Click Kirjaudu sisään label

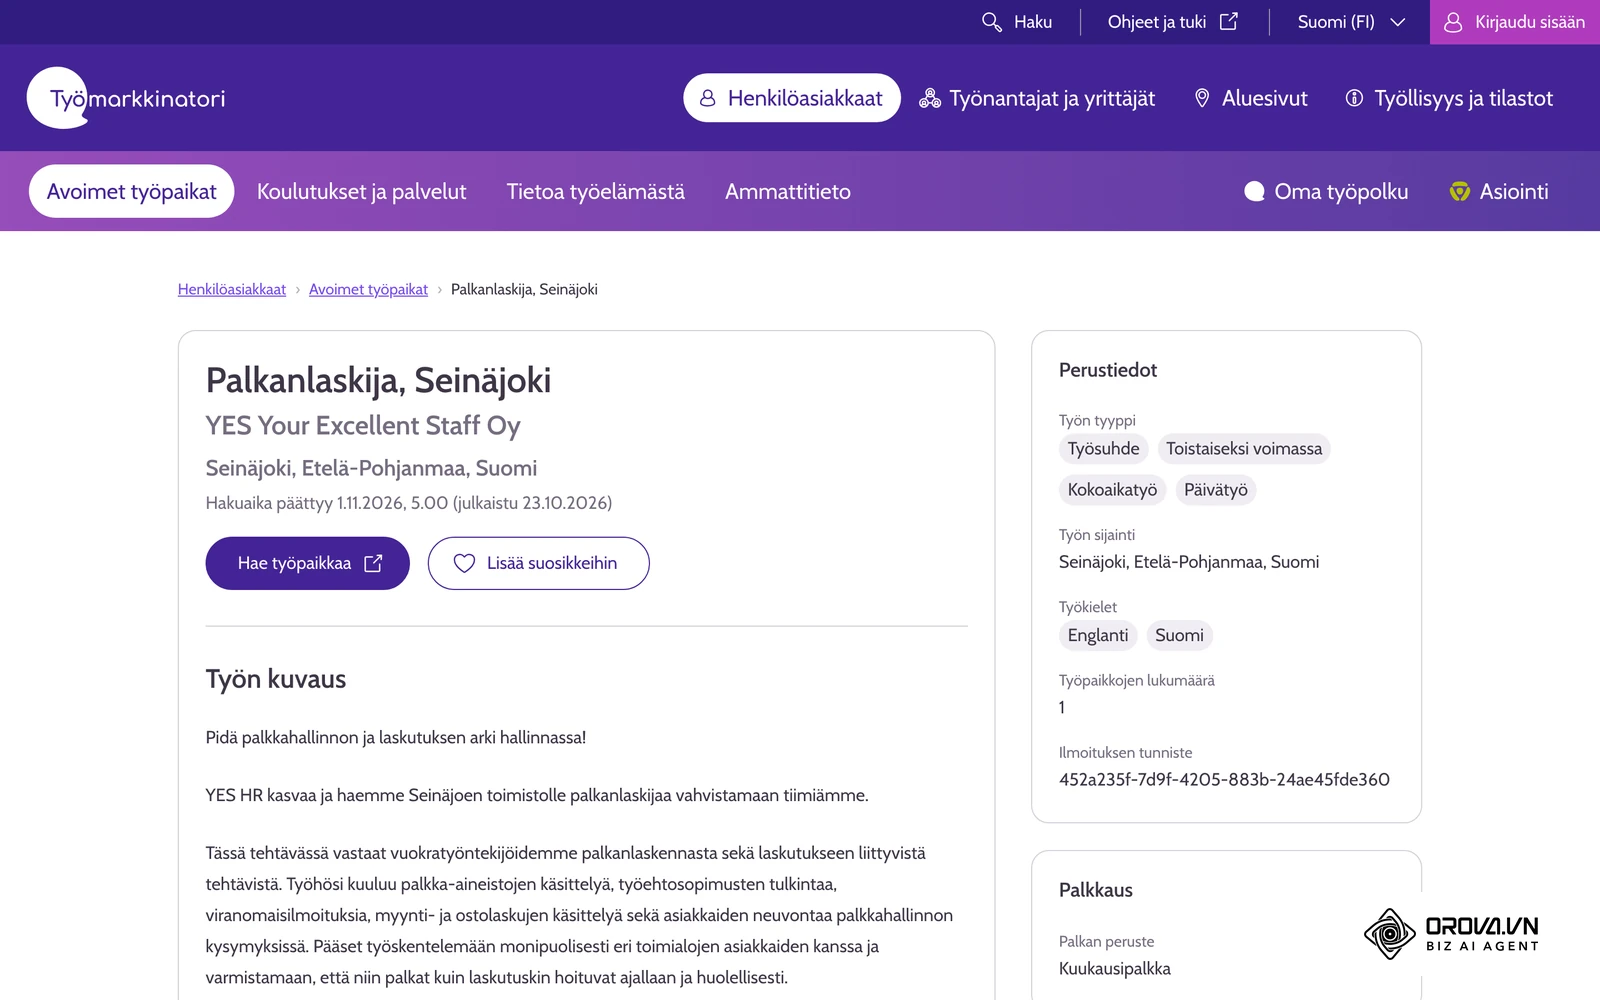(1530, 22)
